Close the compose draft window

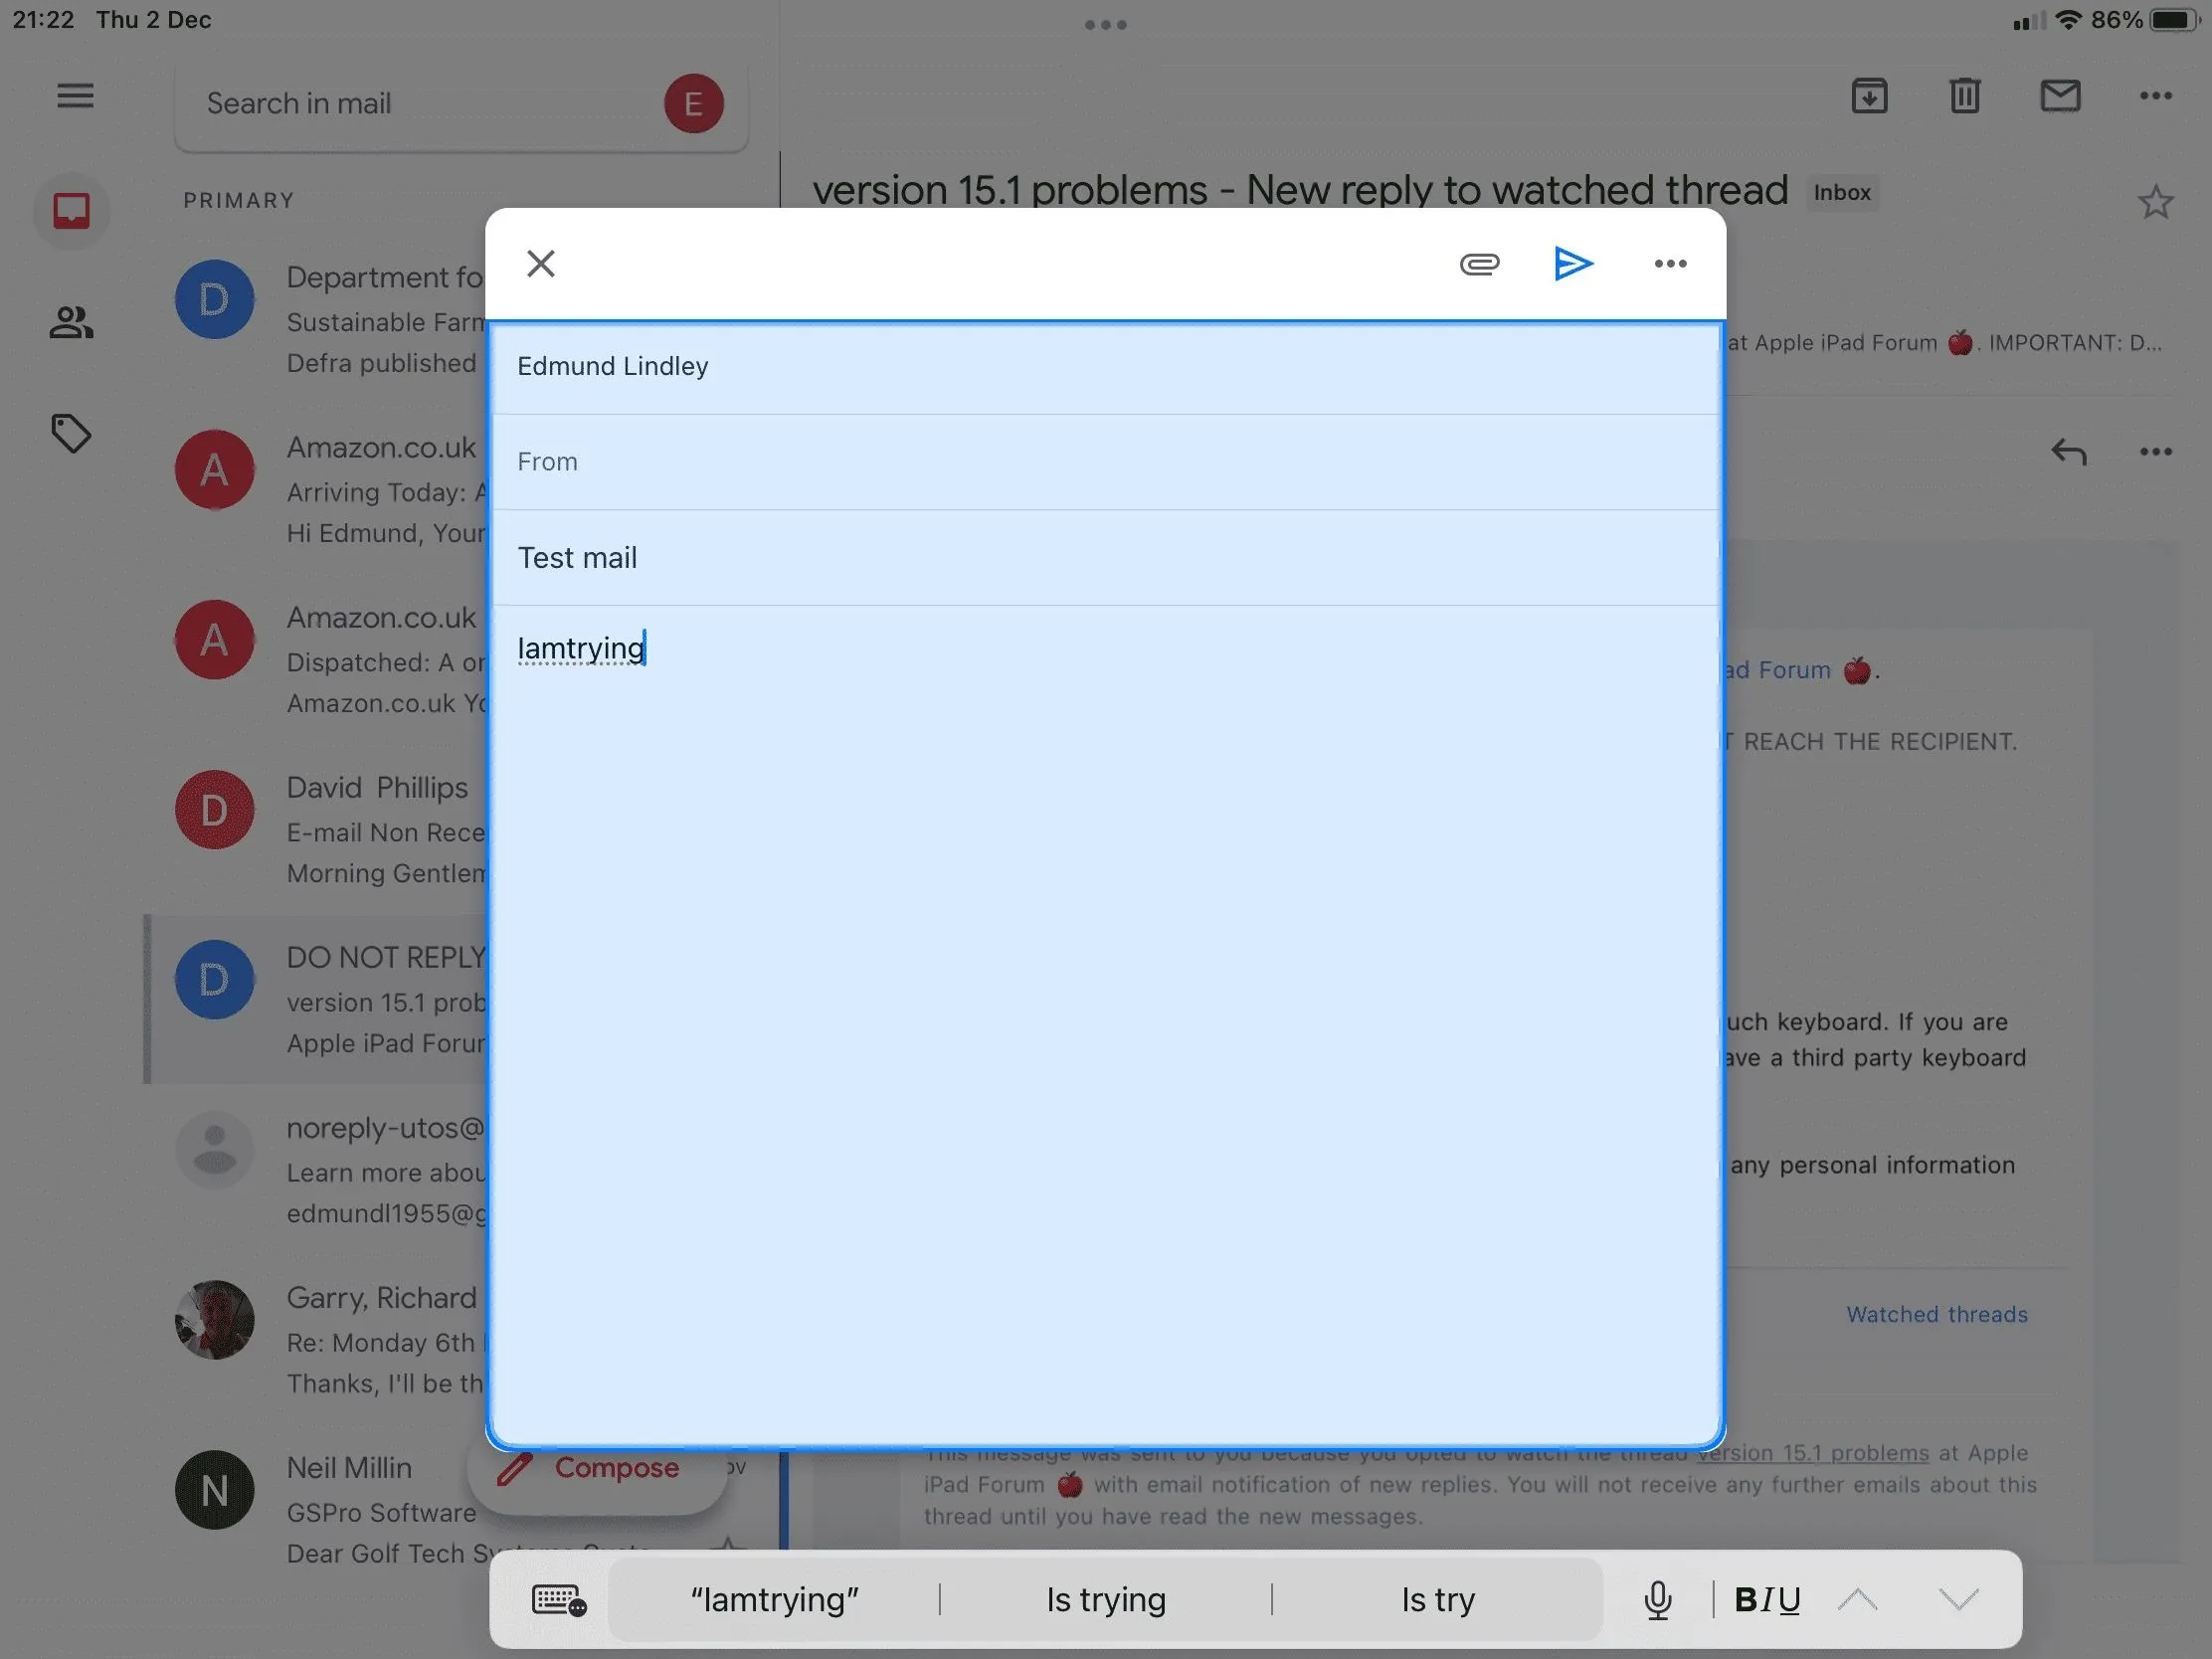coord(541,264)
